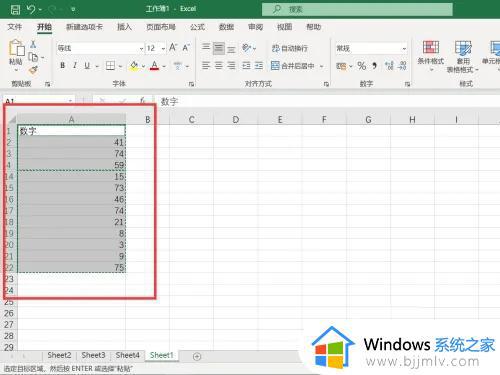500x375 pixels.
Task: Open the number format dropdown
Action: point(404,49)
